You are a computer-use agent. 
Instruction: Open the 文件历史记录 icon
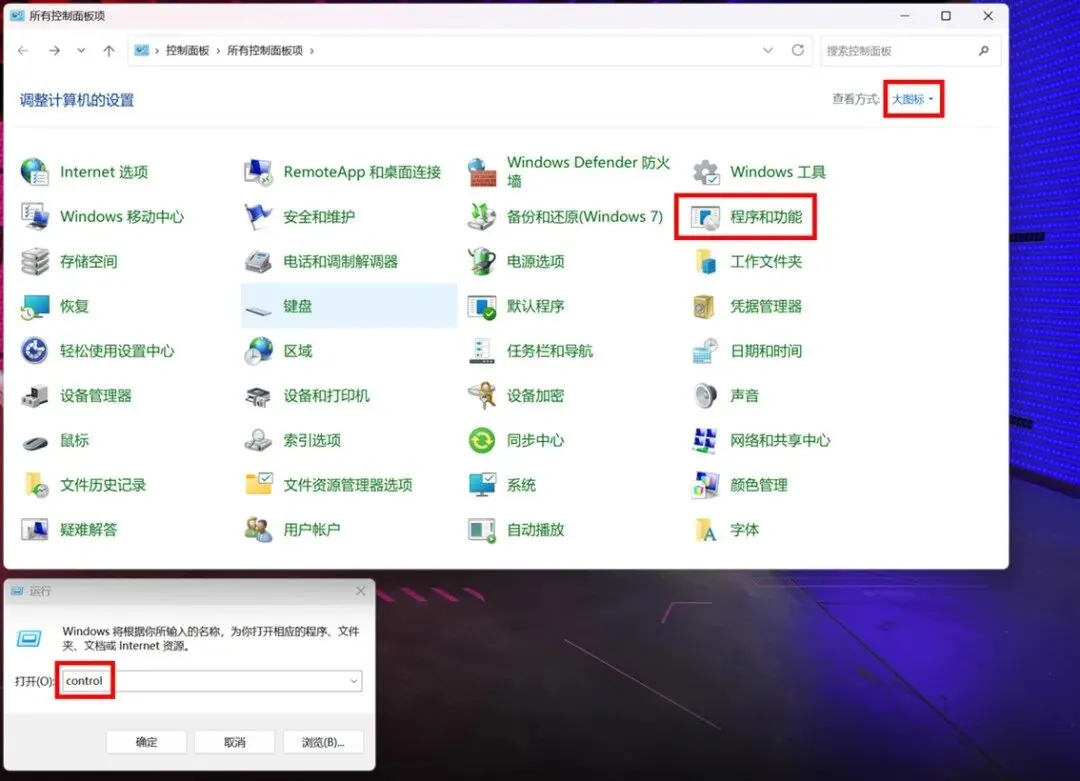click(x=36, y=485)
